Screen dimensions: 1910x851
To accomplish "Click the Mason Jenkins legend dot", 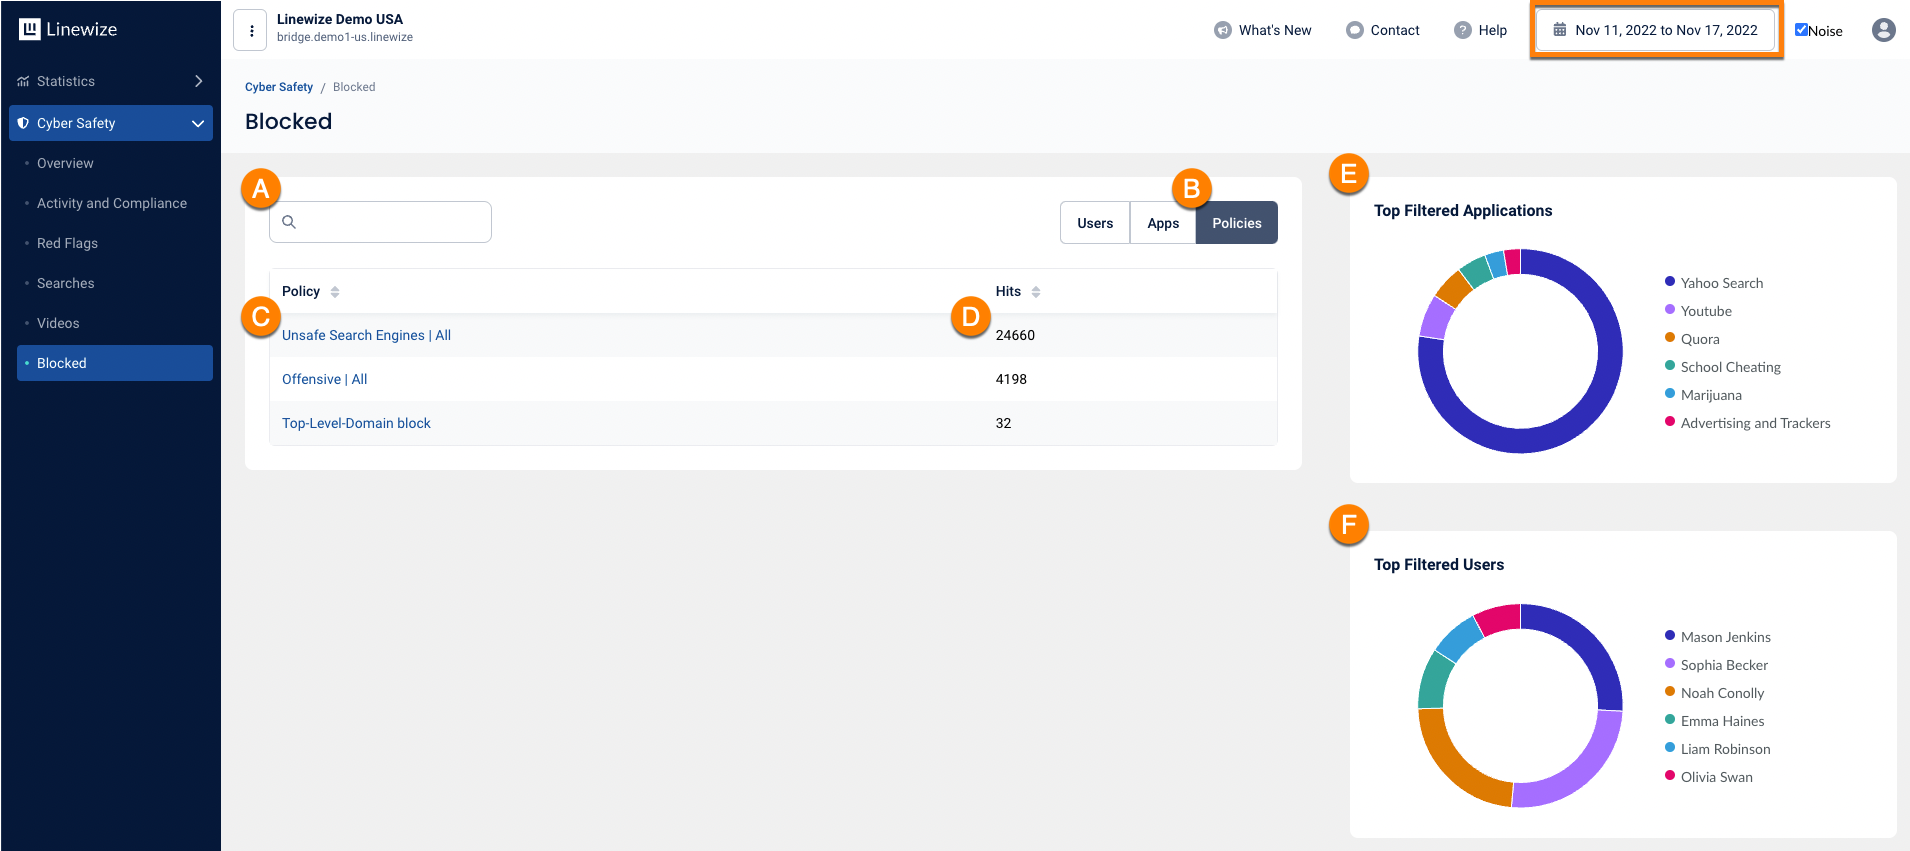I will [1670, 635].
